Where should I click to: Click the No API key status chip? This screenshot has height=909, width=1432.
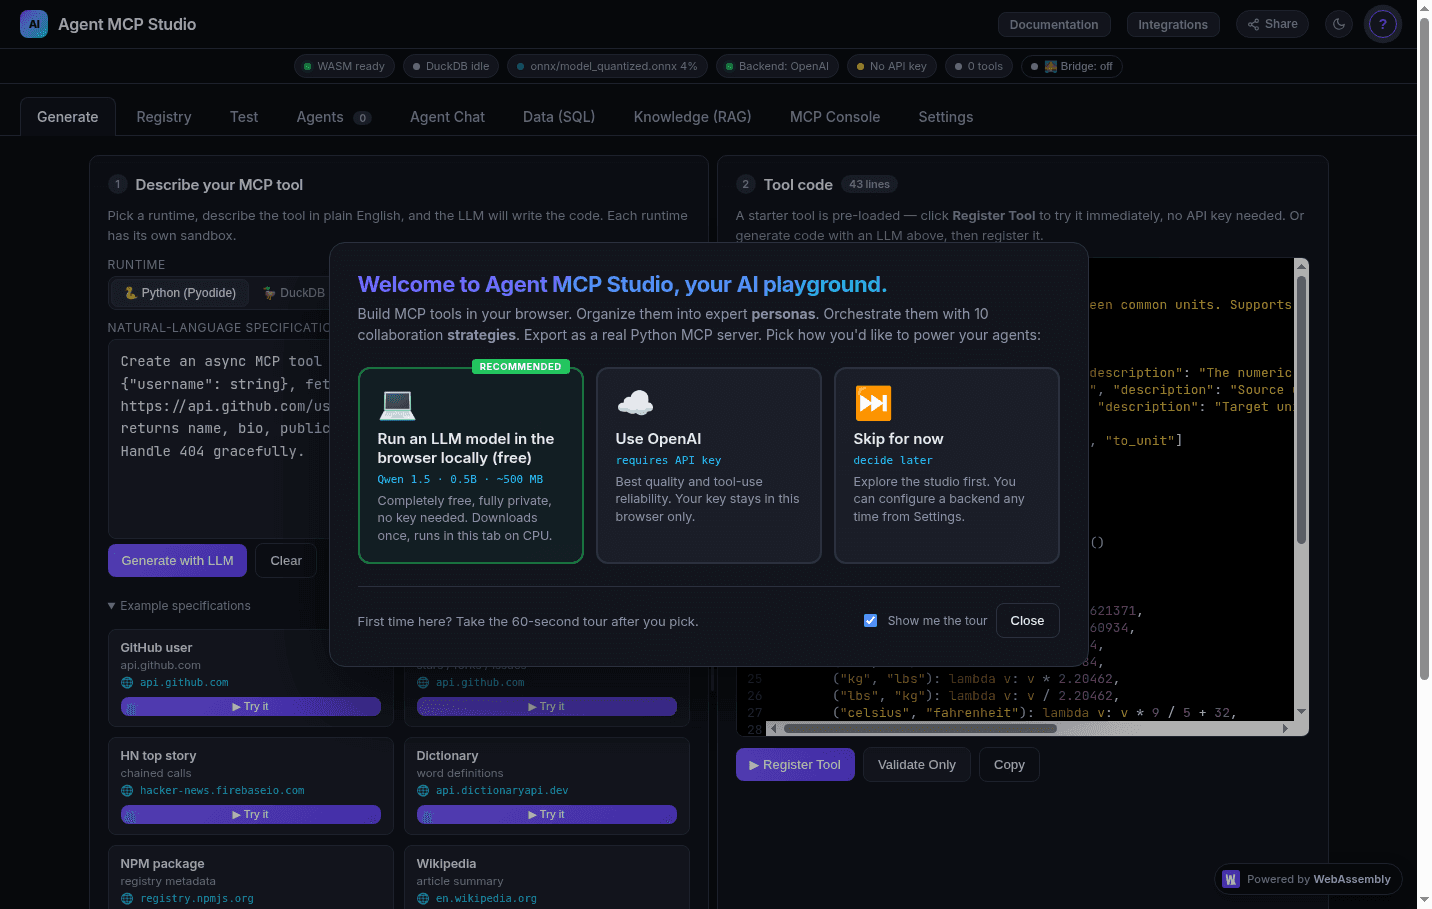point(891,66)
